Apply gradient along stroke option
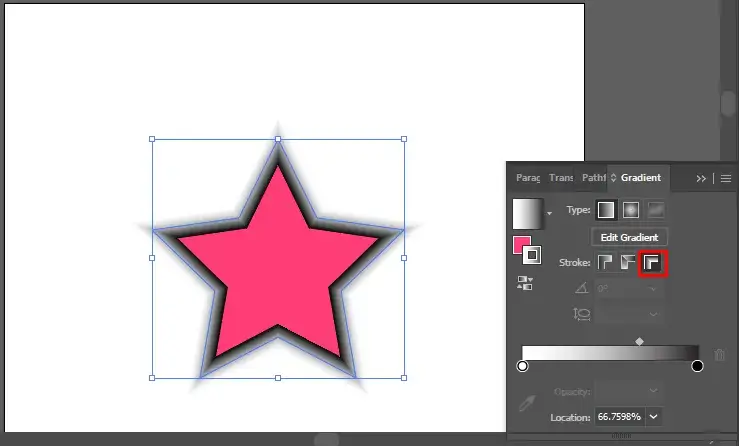This screenshot has width=739, height=446. pyautogui.click(x=628, y=262)
